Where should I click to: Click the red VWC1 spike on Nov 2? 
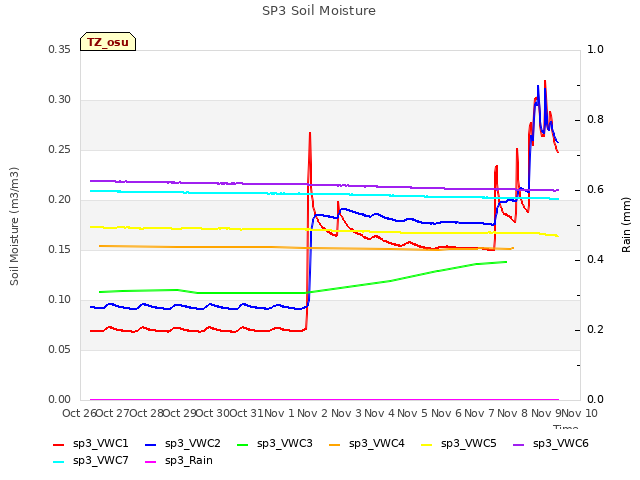click(310, 133)
